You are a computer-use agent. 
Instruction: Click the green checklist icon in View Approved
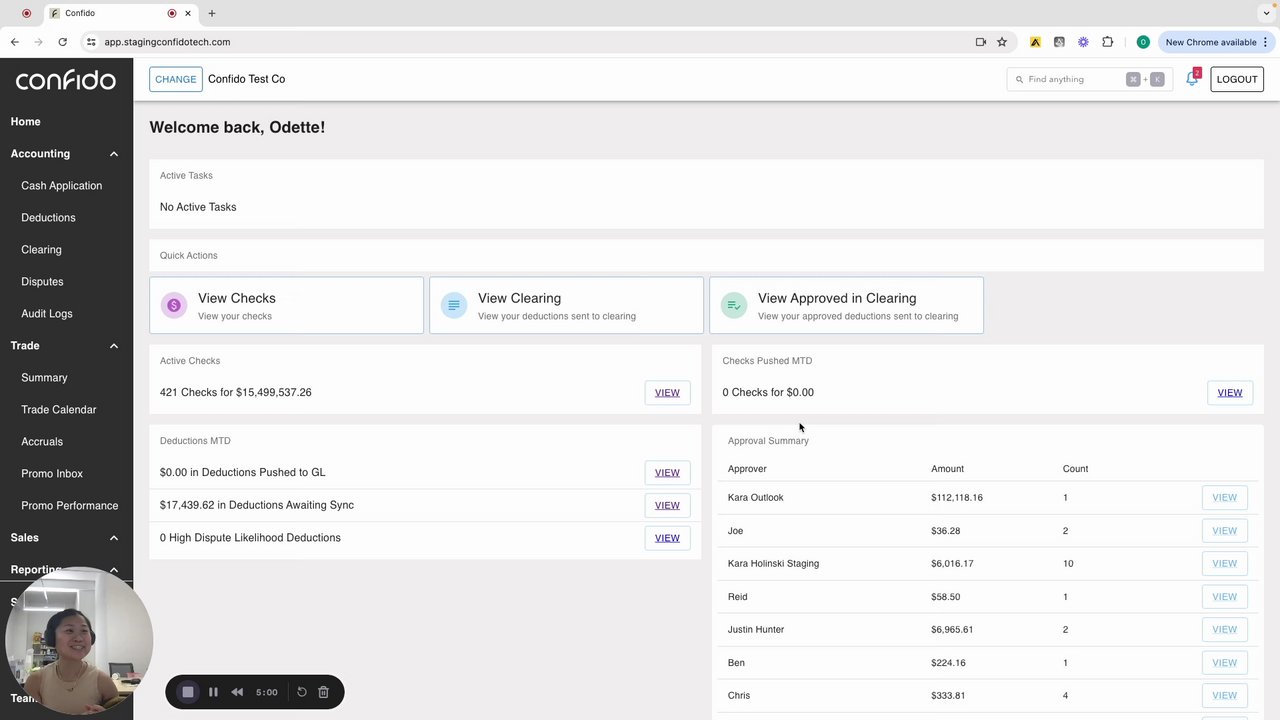(x=734, y=305)
